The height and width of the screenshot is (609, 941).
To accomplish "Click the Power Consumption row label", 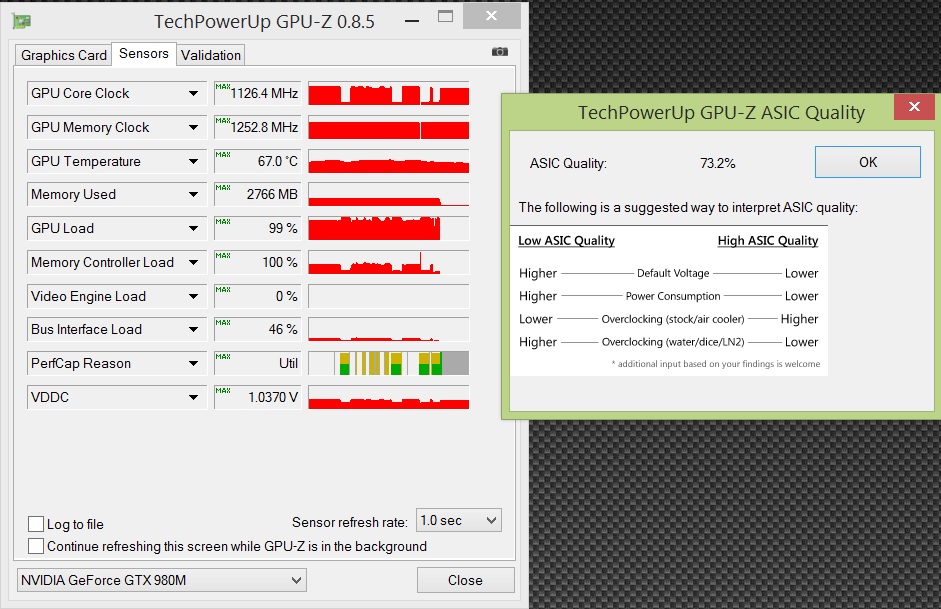I will (x=673, y=296).
